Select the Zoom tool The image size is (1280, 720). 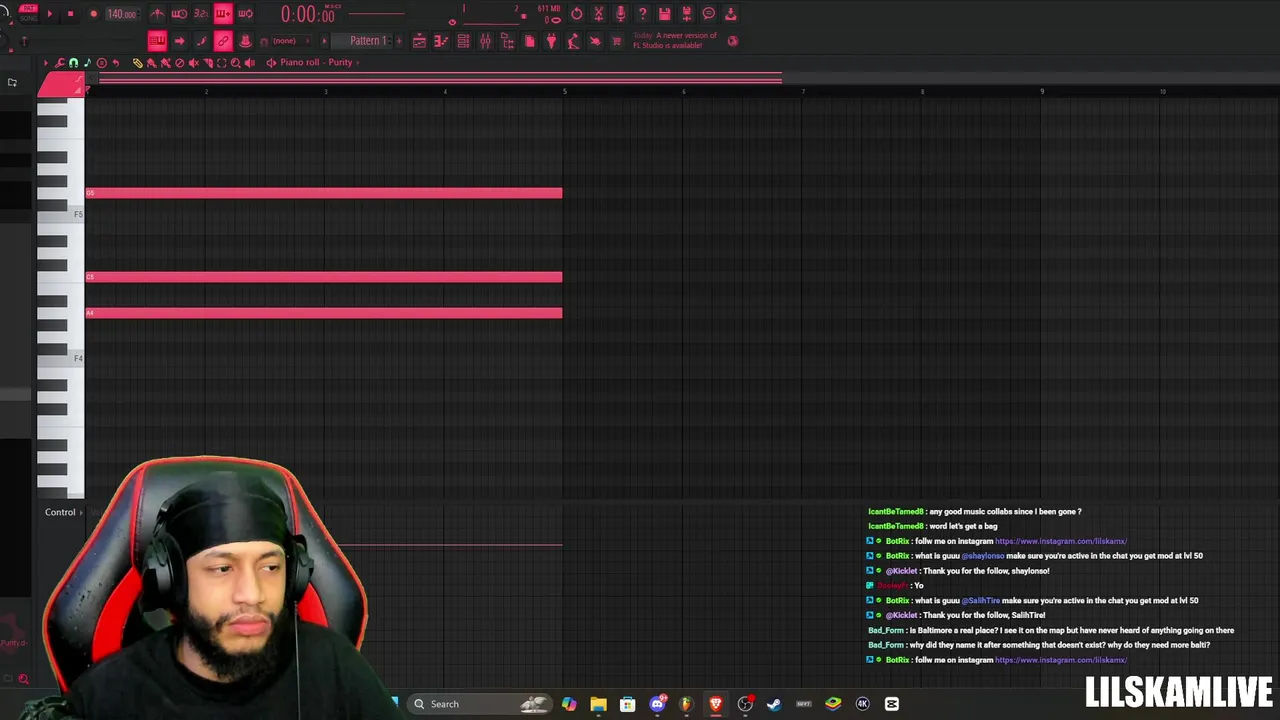point(236,63)
